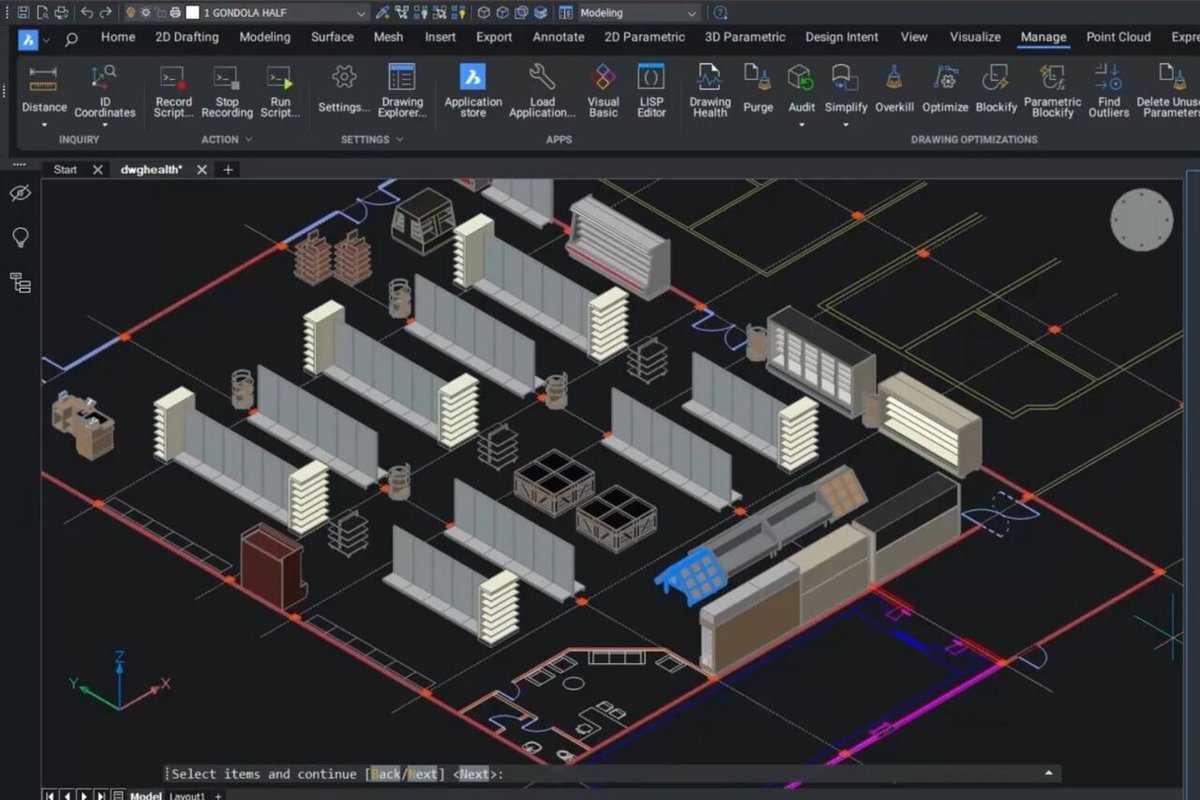
Task: Click the Save icon in quick access toolbar
Action: [x=22, y=13]
